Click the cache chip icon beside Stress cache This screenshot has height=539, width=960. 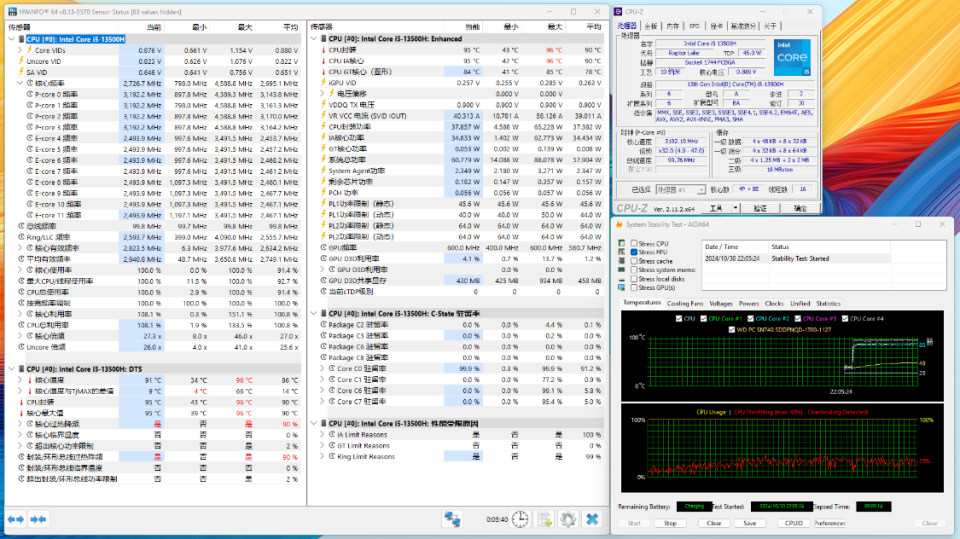pos(621,261)
